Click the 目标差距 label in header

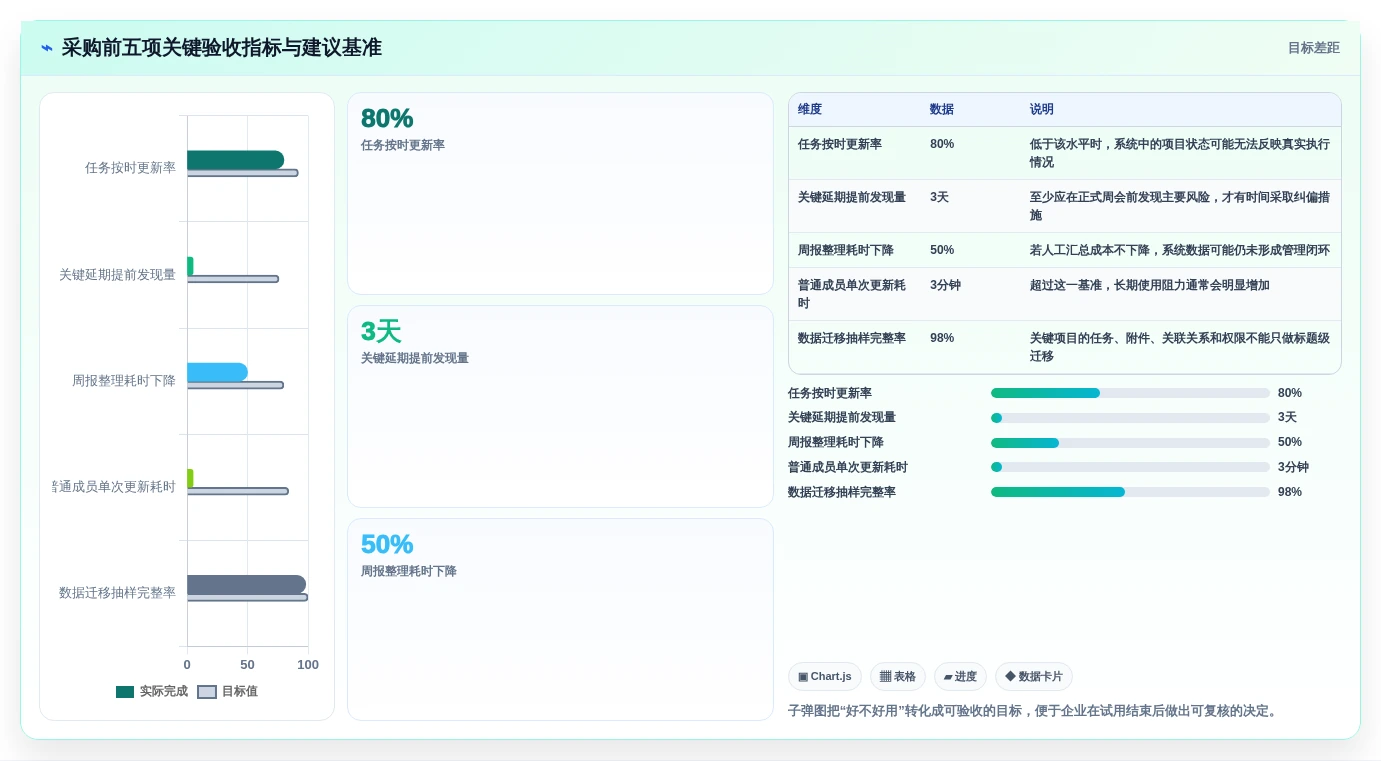tap(1313, 48)
